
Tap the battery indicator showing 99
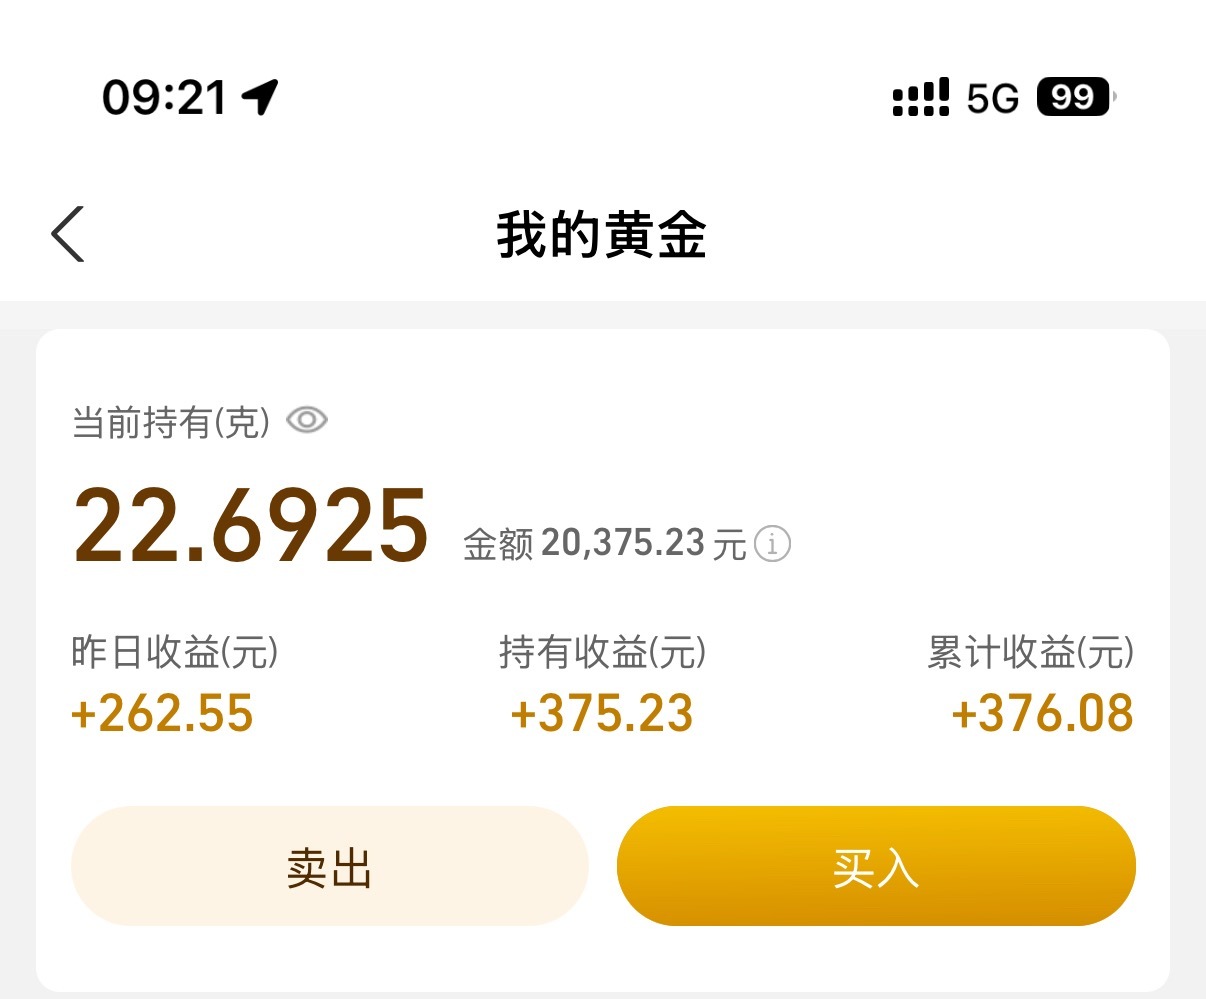click(1074, 97)
